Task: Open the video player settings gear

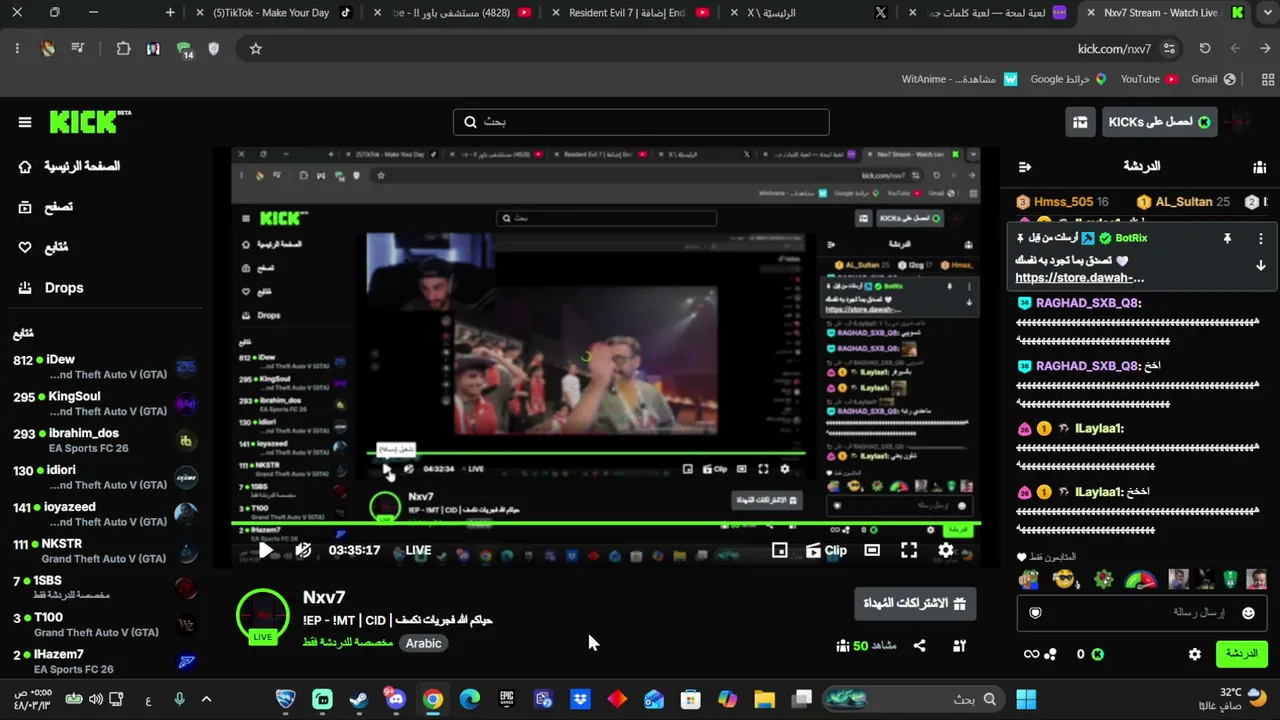Action: tap(946, 550)
